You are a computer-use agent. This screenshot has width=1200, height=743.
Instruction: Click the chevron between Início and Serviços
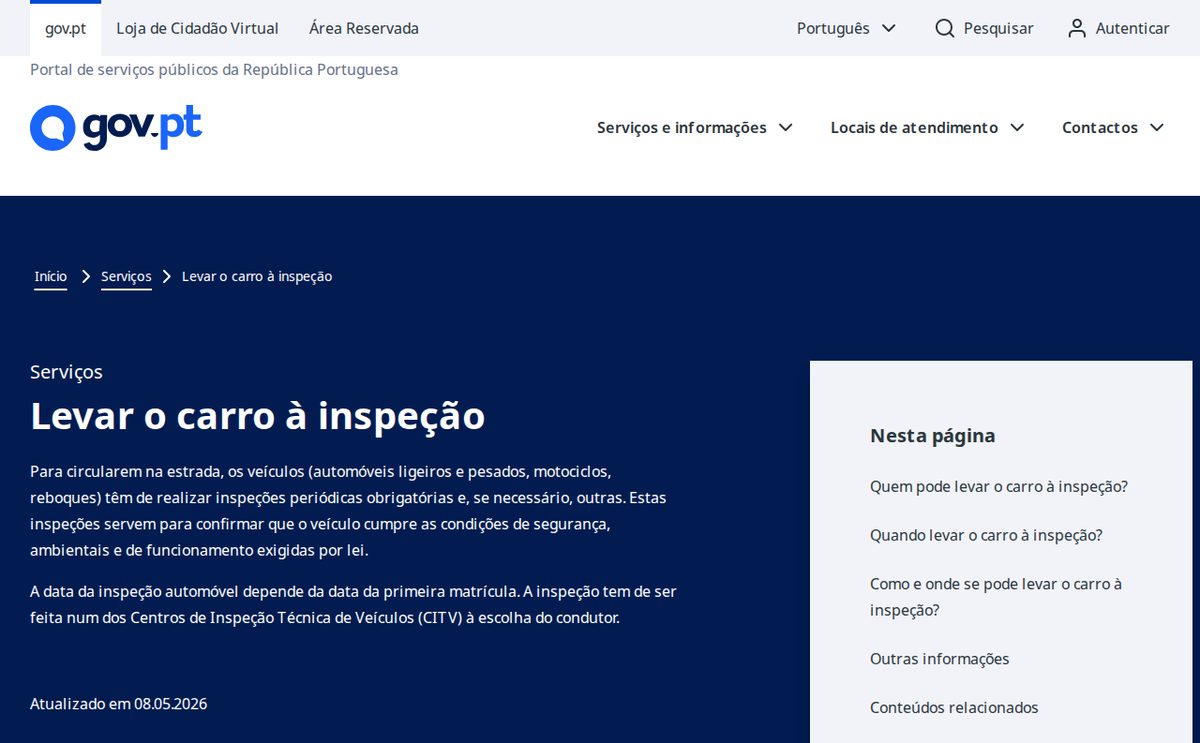click(86, 277)
